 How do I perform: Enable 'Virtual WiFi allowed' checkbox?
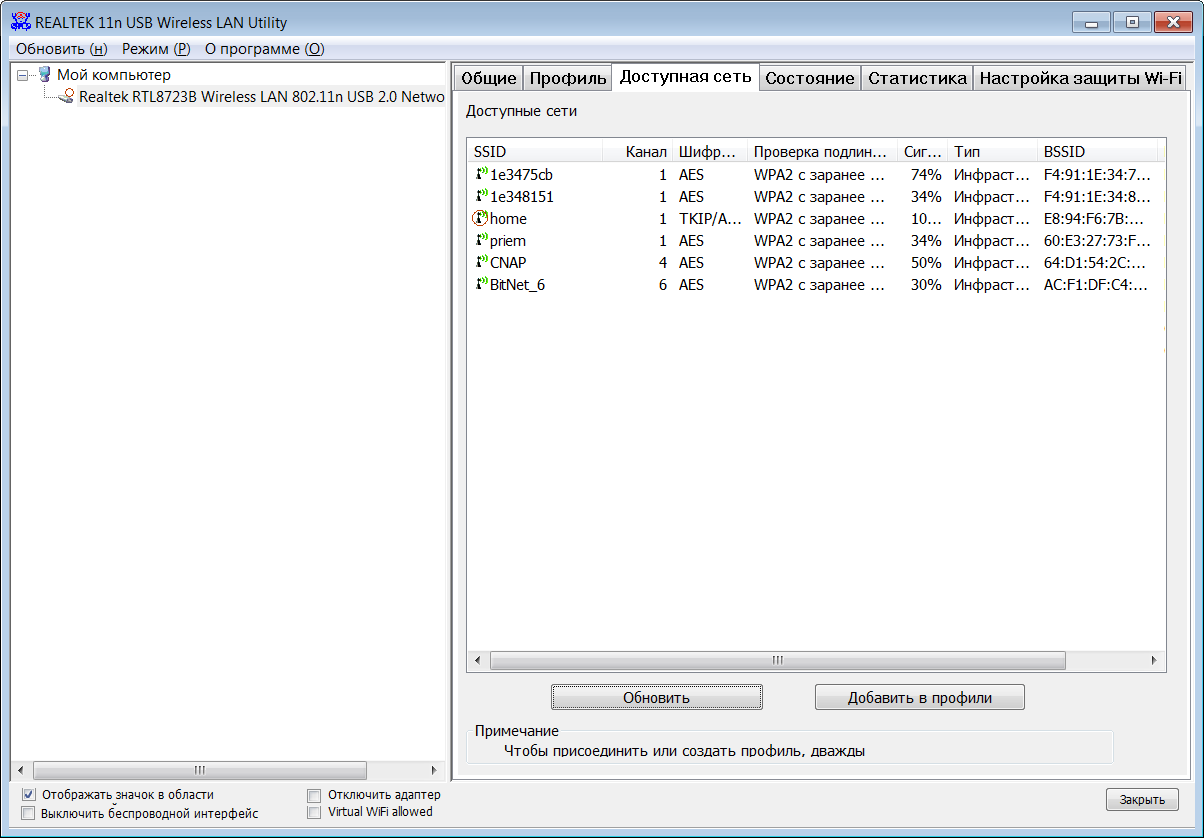tap(314, 812)
